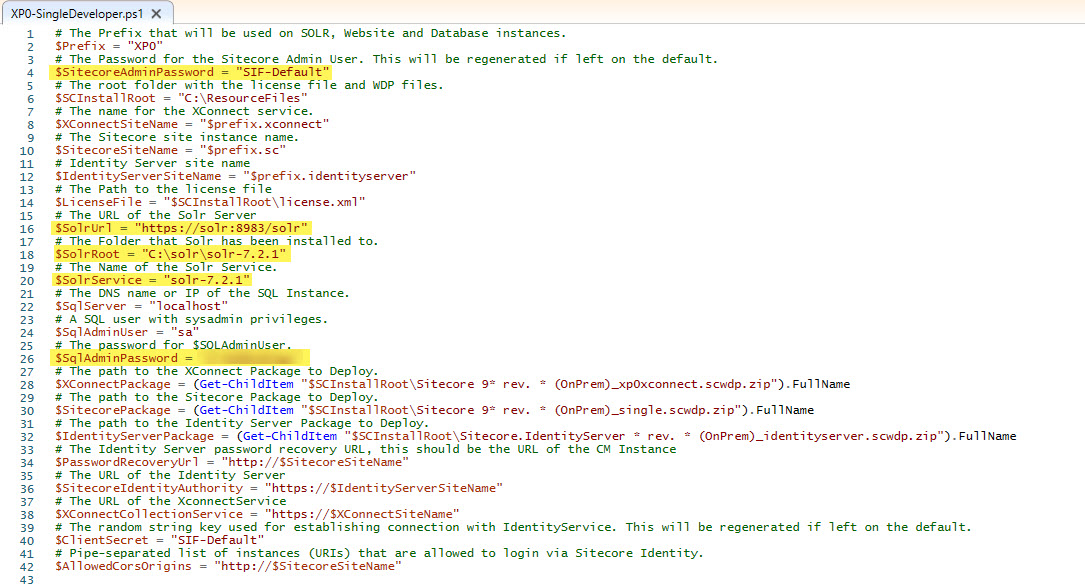The image size is (1085, 585).
Task: Click the comment 'The URL of the Solr Server'
Action: 156,215
